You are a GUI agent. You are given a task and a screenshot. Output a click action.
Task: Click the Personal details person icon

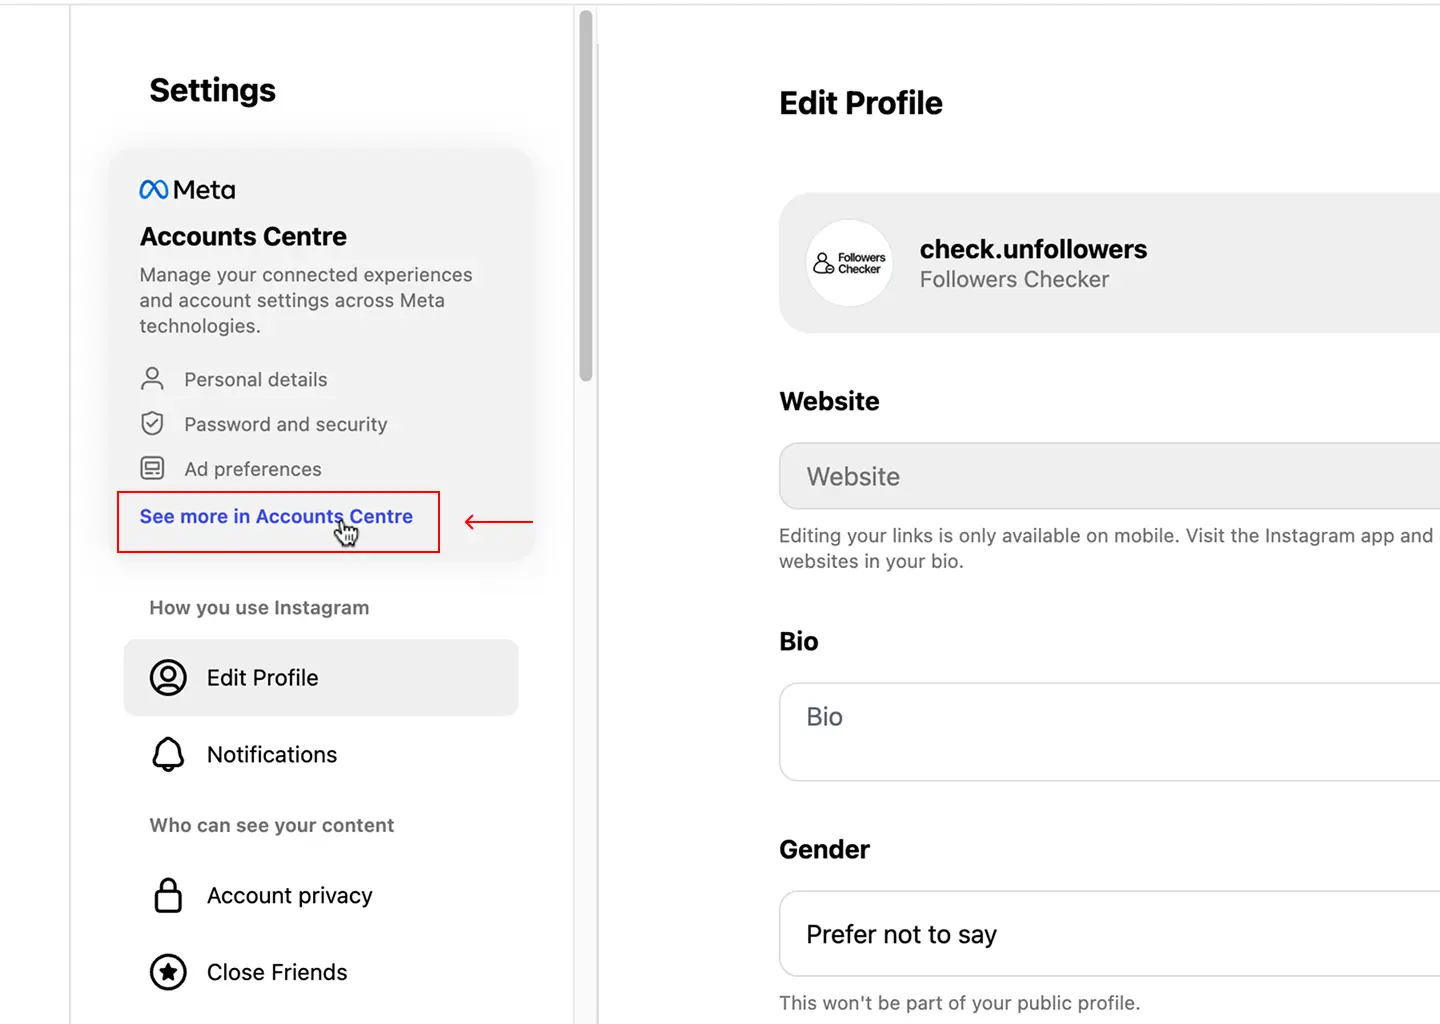pos(152,379)
